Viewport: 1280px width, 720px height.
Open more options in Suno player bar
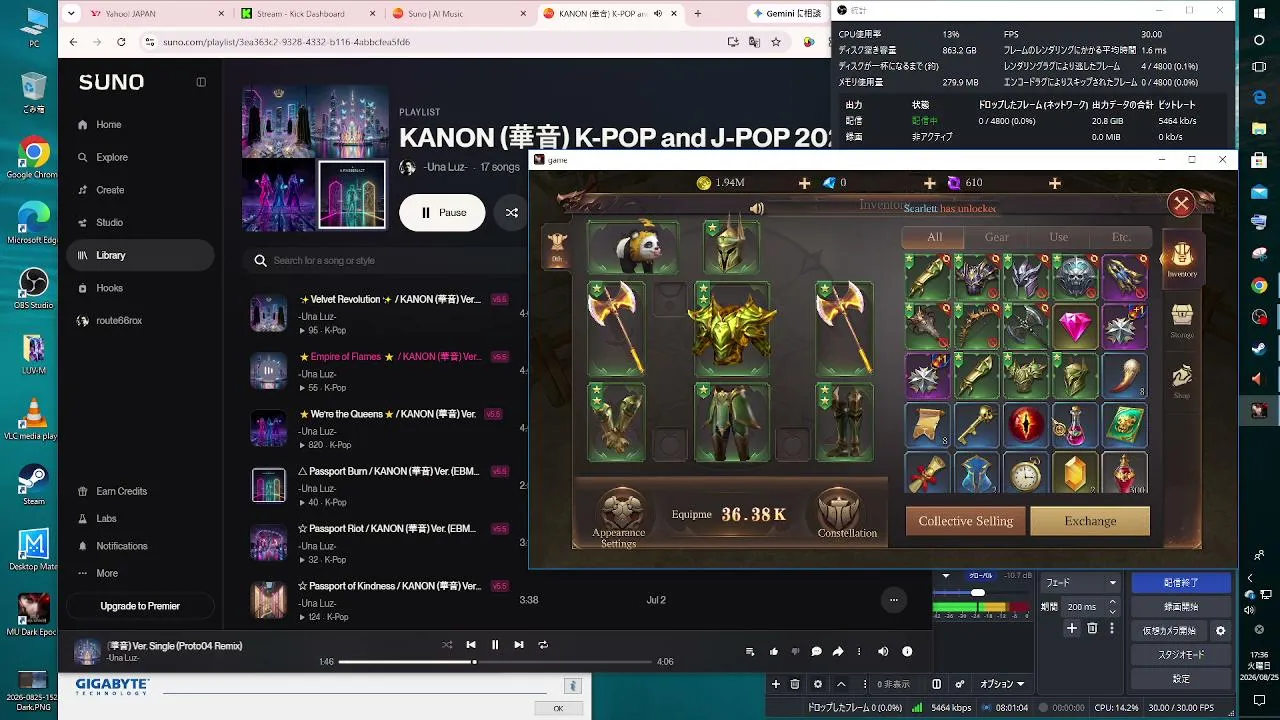pyautogui.click(x=859, y=651)
